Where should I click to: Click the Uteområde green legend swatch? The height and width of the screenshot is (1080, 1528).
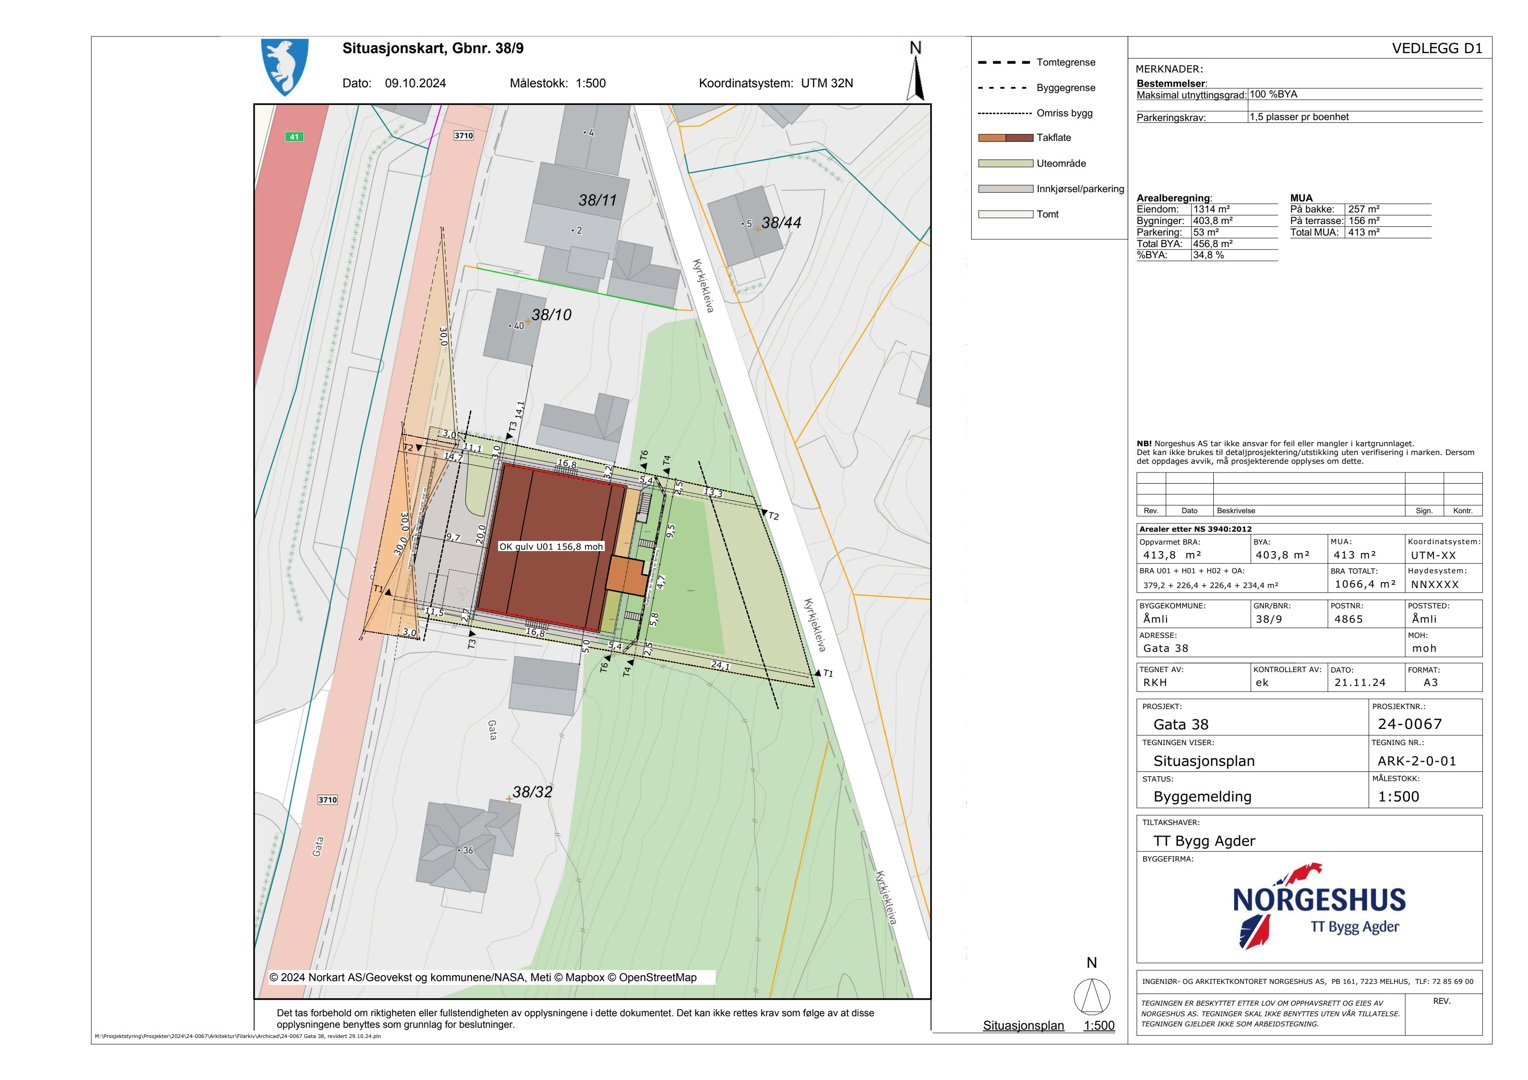coord(1004,163)
